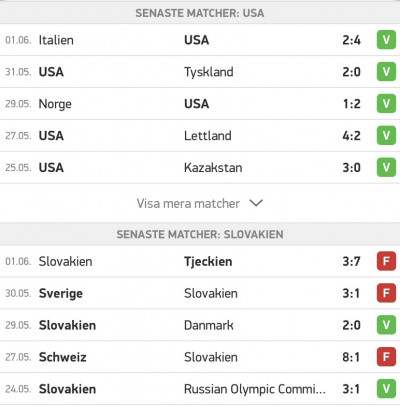Click the red F badge for Sverige–Slovakien

pos(386,293)
